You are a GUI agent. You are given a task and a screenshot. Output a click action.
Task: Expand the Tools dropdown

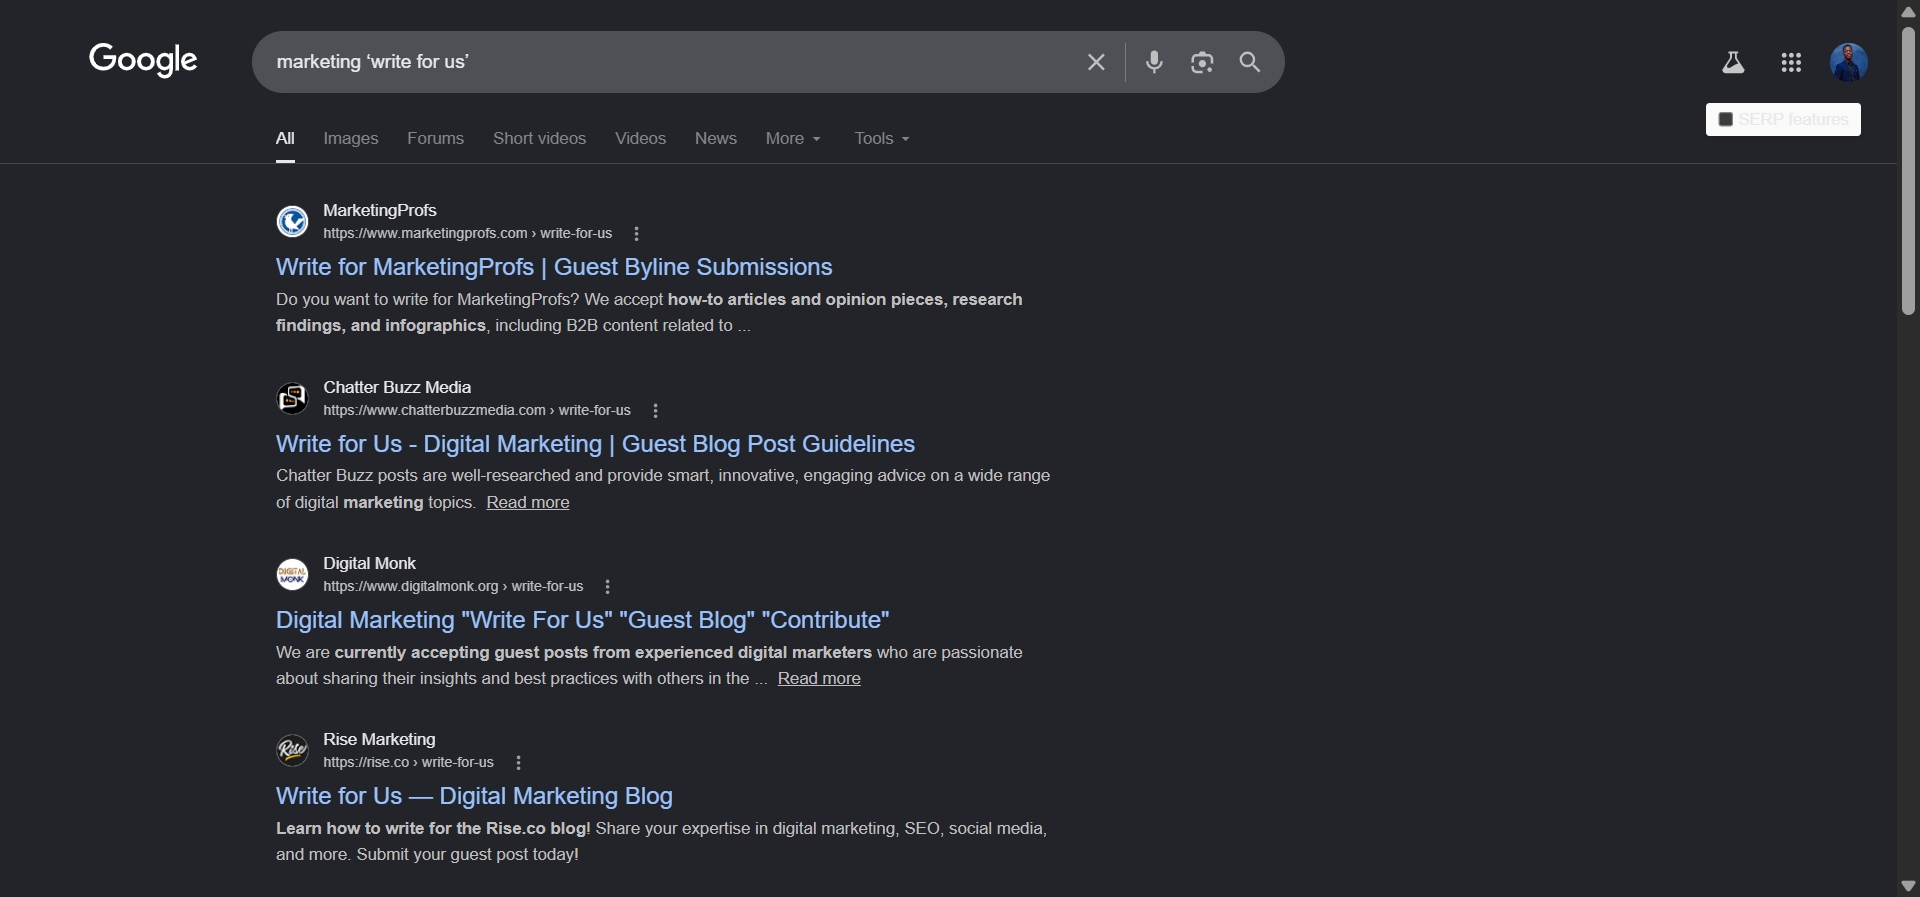tap(882, 138)
